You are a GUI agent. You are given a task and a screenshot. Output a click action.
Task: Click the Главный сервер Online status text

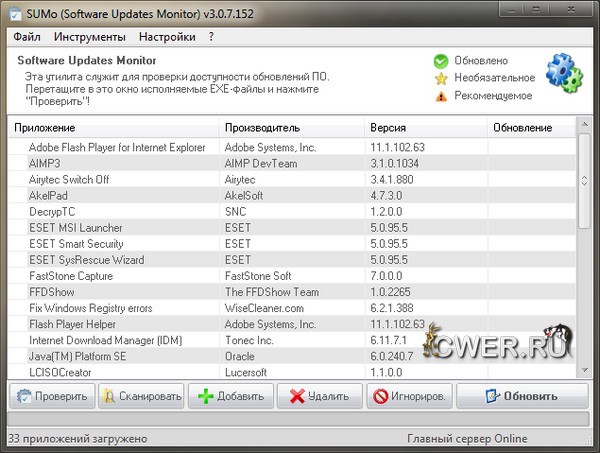pyautogui.click(x=467, y=438)
